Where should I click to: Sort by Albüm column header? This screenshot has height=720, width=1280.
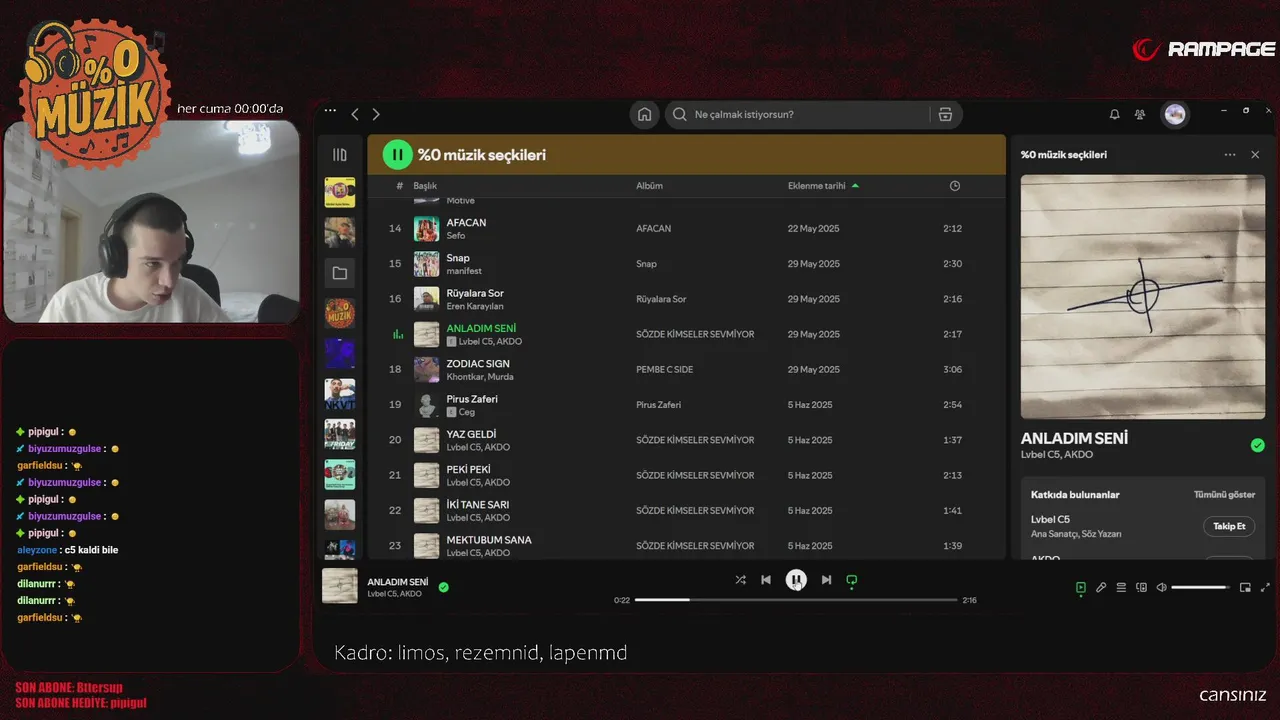[x=649, y=186]
